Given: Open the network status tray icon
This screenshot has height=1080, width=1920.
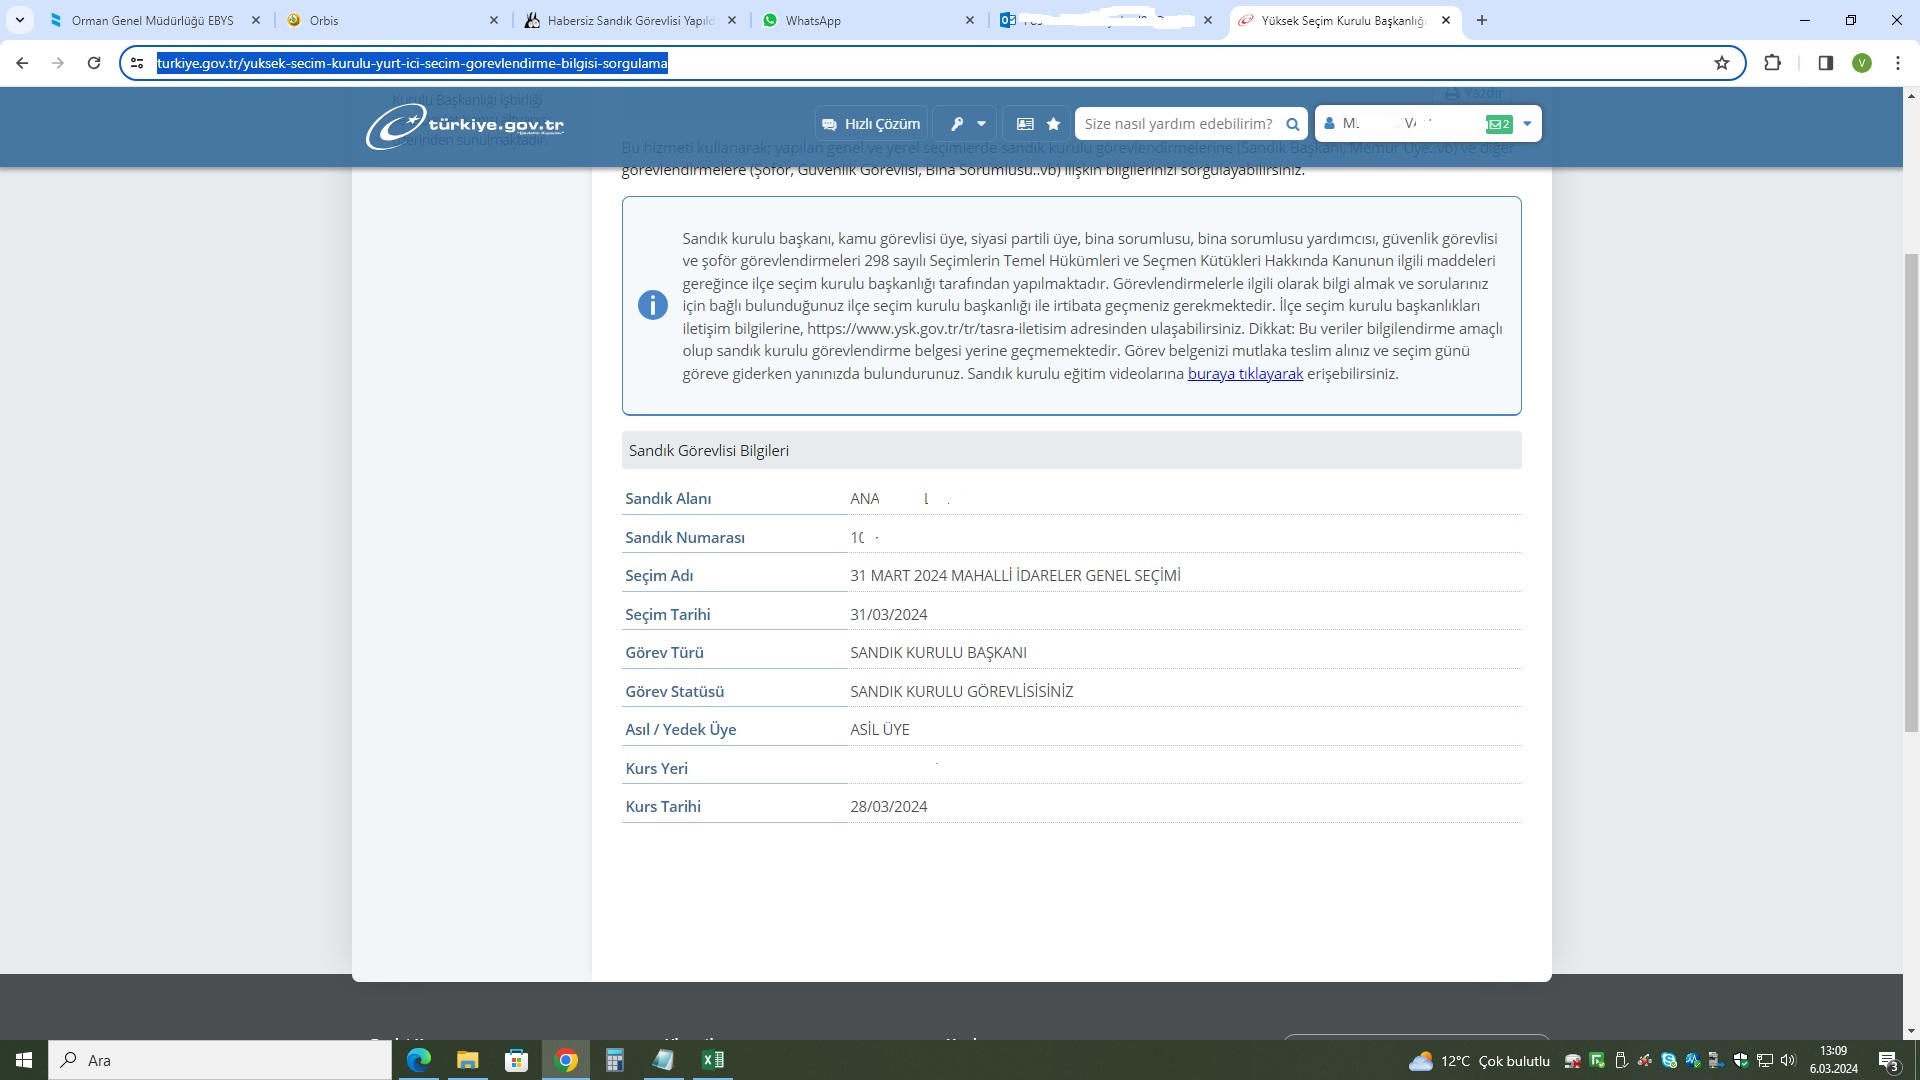Looking at the screenshot, I should point(1765,1061).
